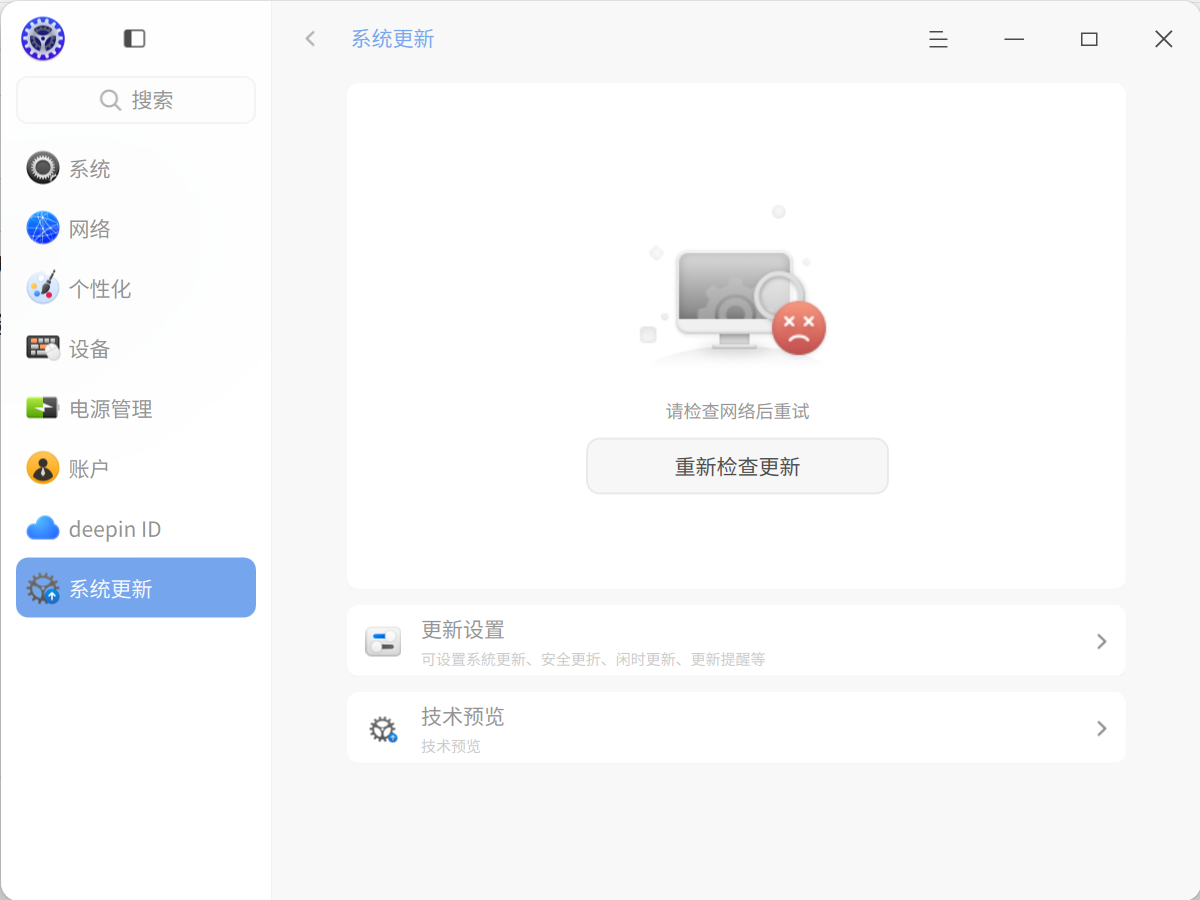Close the settings window
The image size is (1200, 900).
(1164, 39)
